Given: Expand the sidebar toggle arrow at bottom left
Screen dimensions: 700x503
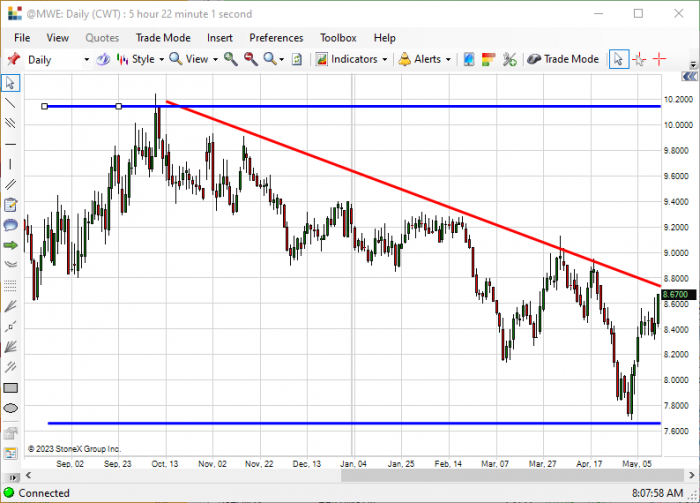Looking at the screenshot, I should tap(13, 478).
